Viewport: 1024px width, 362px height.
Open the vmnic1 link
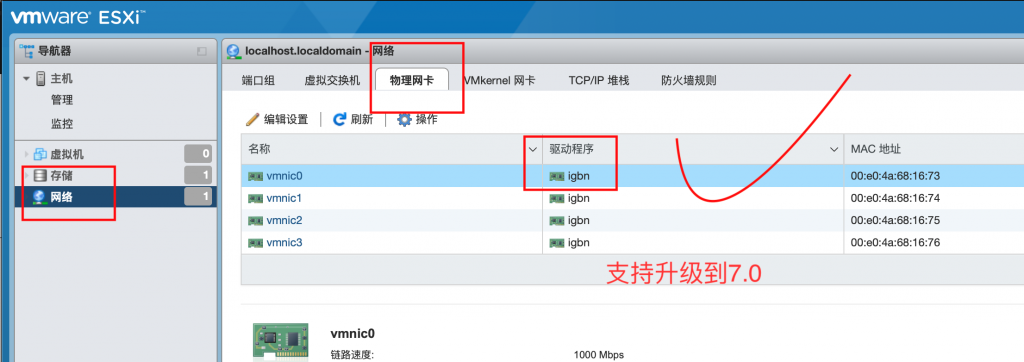284,197
